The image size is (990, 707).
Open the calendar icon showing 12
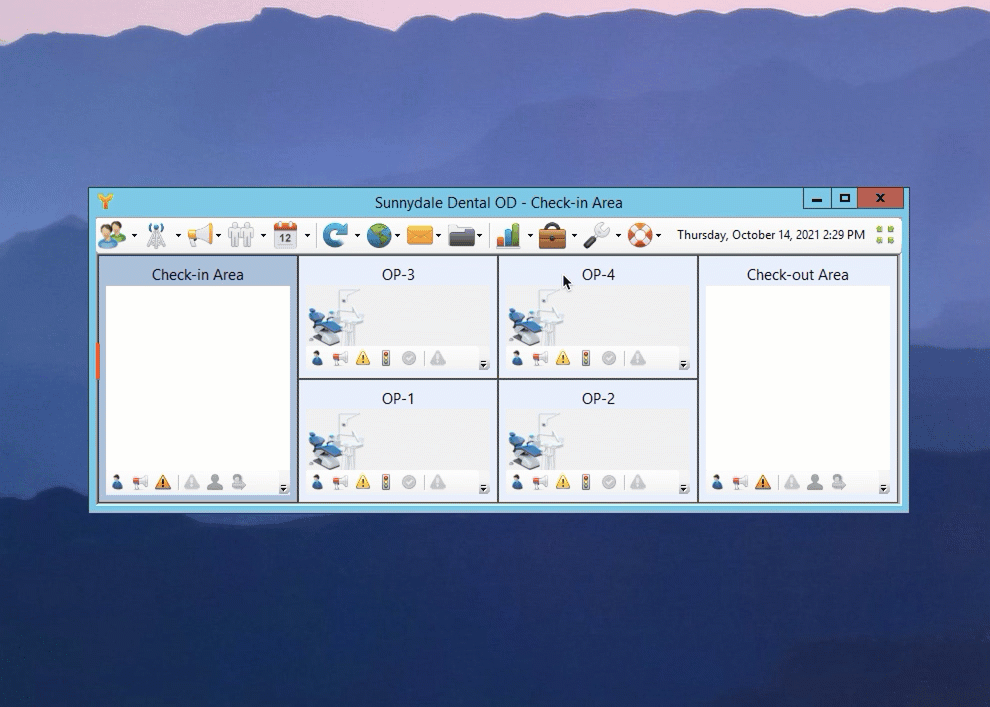[x=285, y=235]
